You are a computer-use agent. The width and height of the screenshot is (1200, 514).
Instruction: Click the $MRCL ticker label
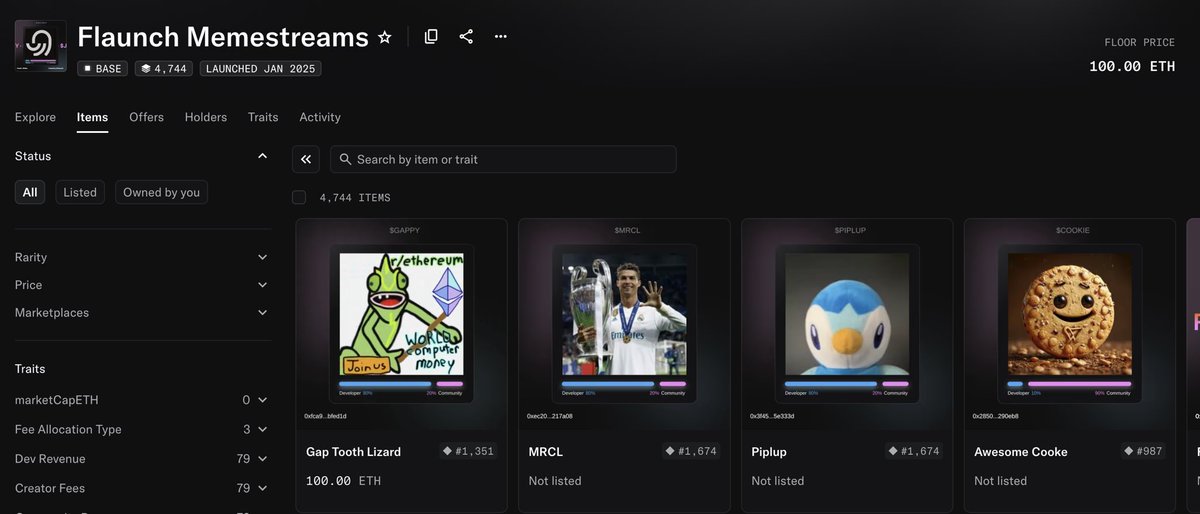627,230
